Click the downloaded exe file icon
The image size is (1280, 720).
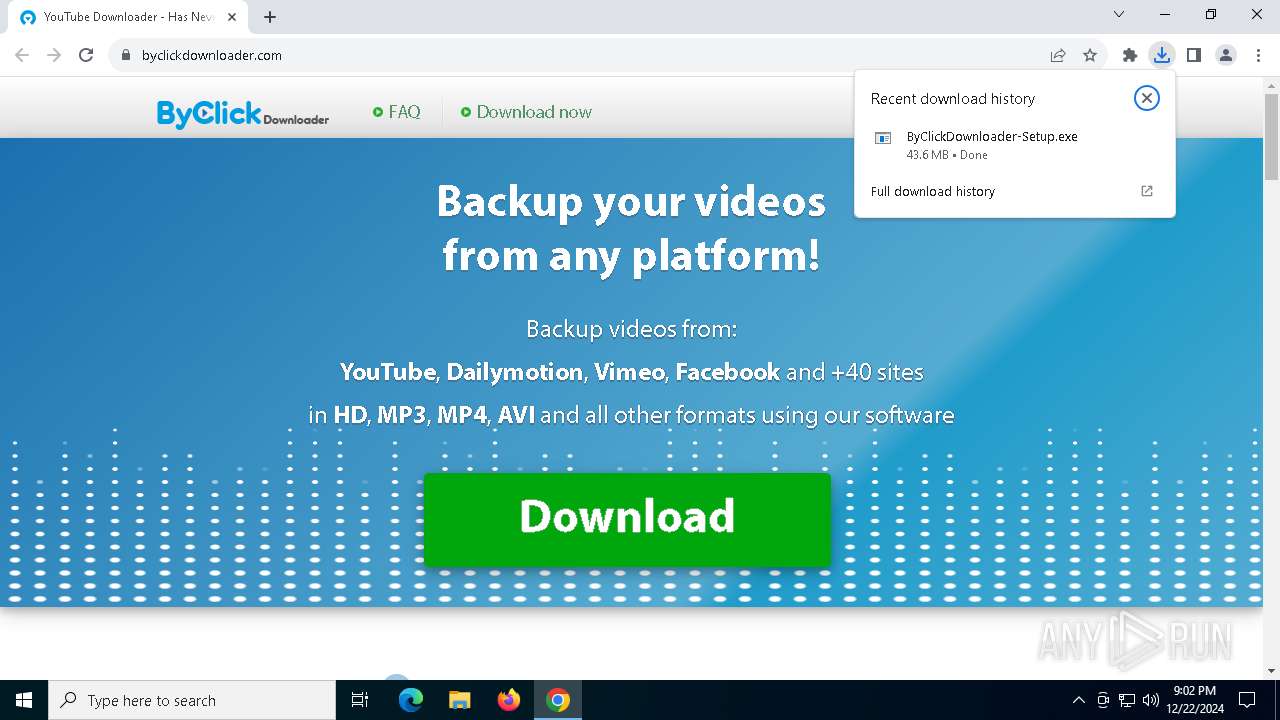click(883, 138)
